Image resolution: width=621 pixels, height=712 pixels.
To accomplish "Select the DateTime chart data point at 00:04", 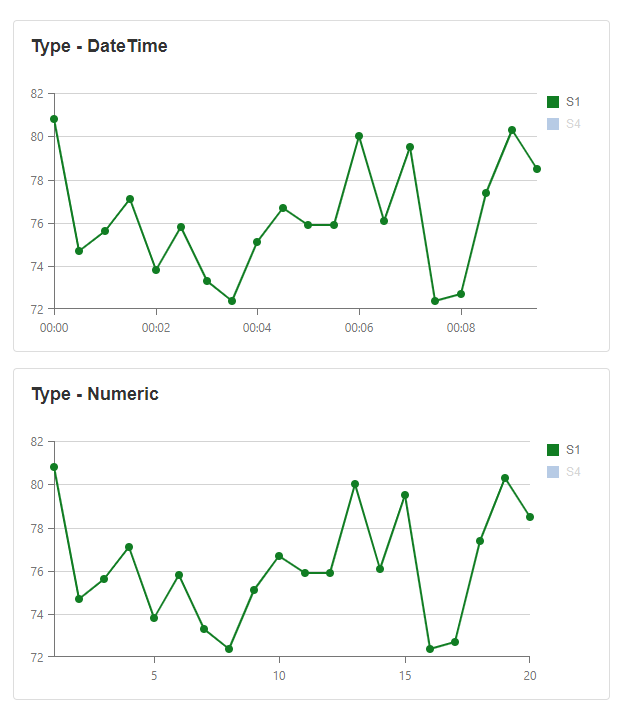I will point(257,242).
